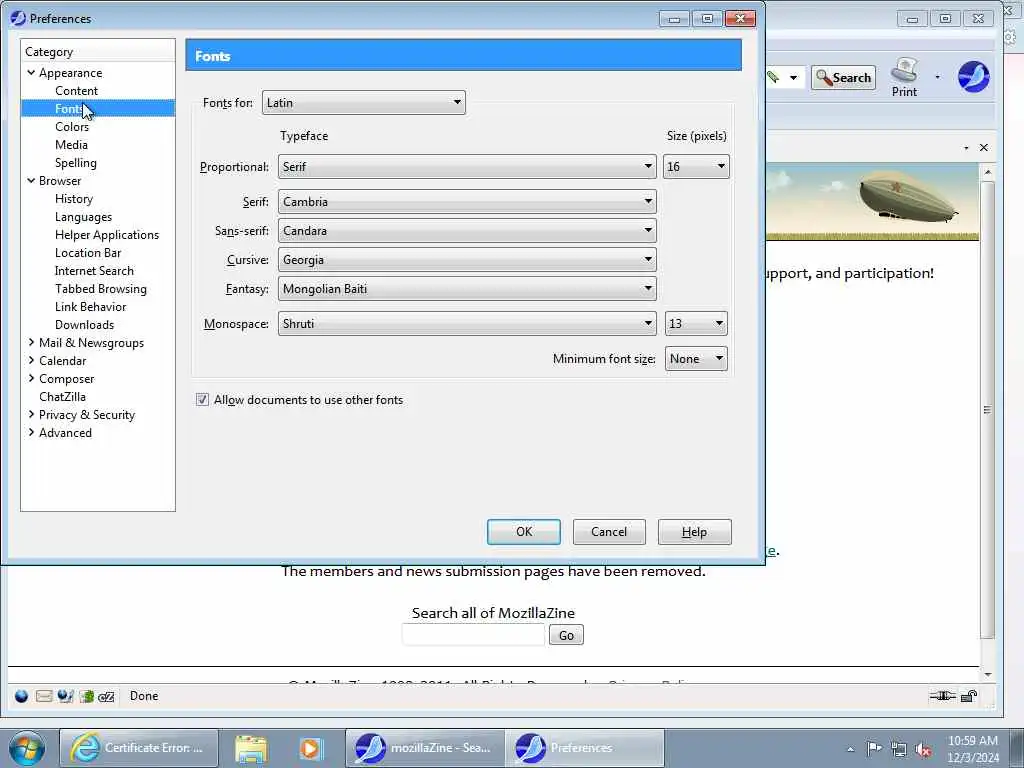
Task: Open the Serif font dropdown showing Cambria
Action: click(467, 202)
